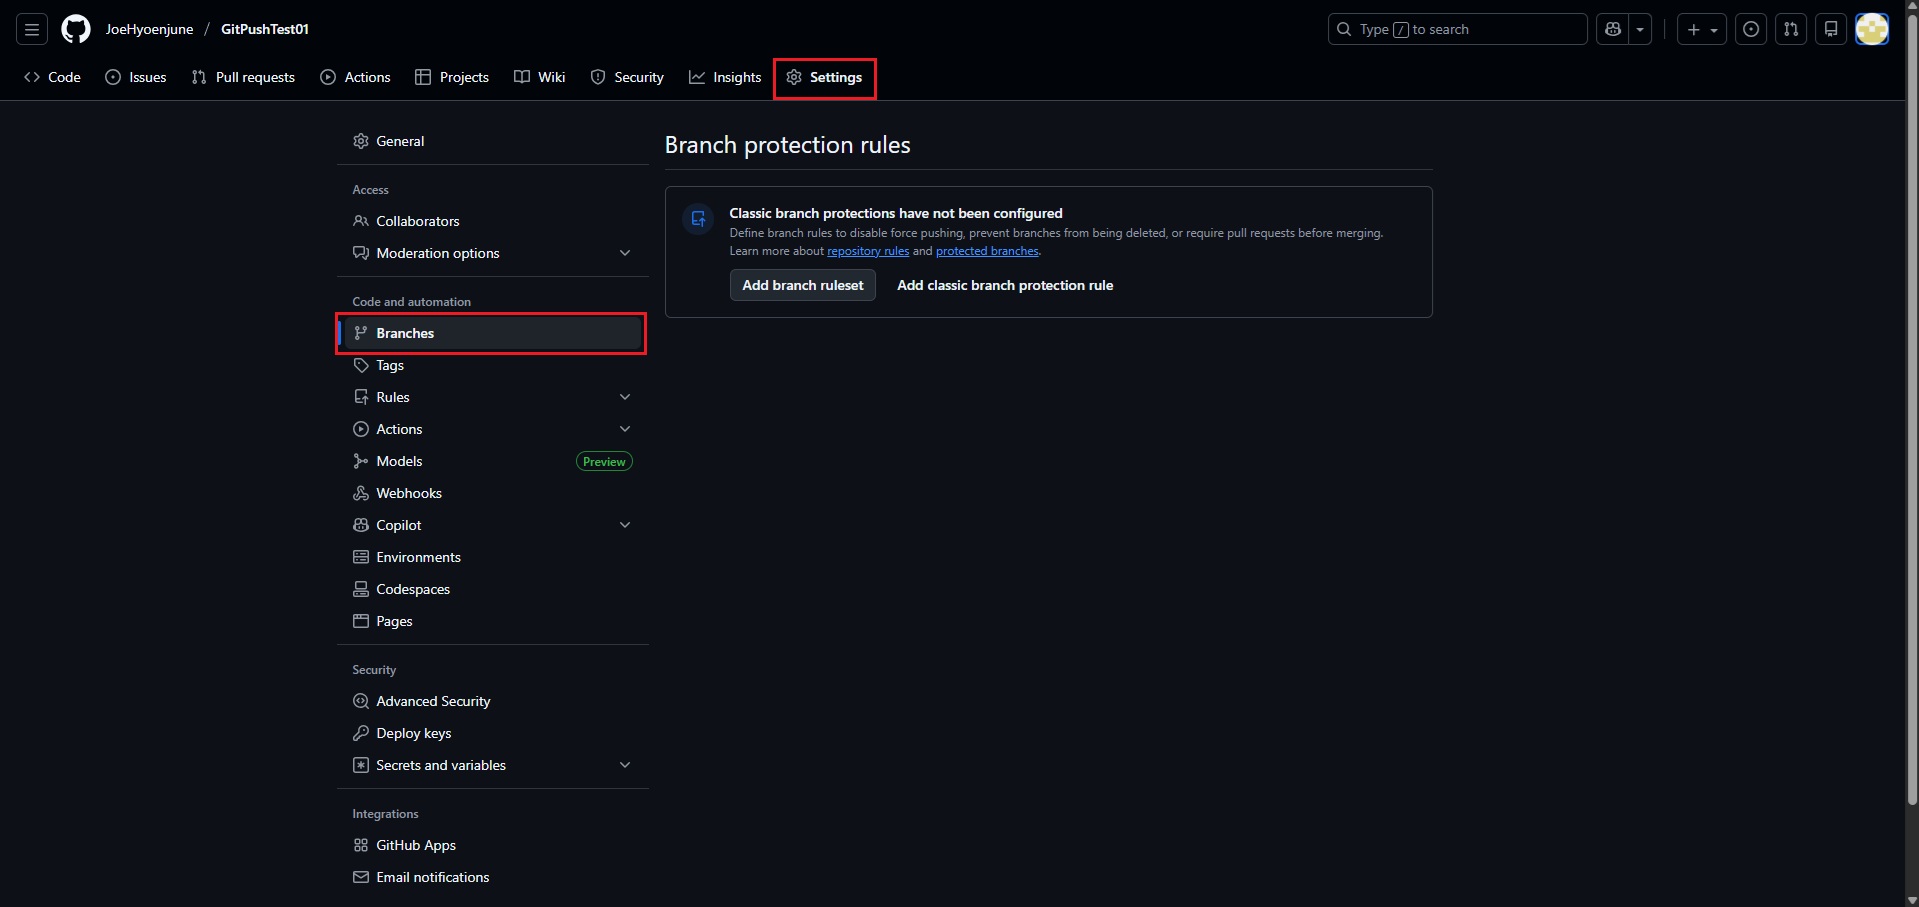Click Add branch ruleset button
This screenshot has width=1919, height=907.
click(x=803, y=285)
